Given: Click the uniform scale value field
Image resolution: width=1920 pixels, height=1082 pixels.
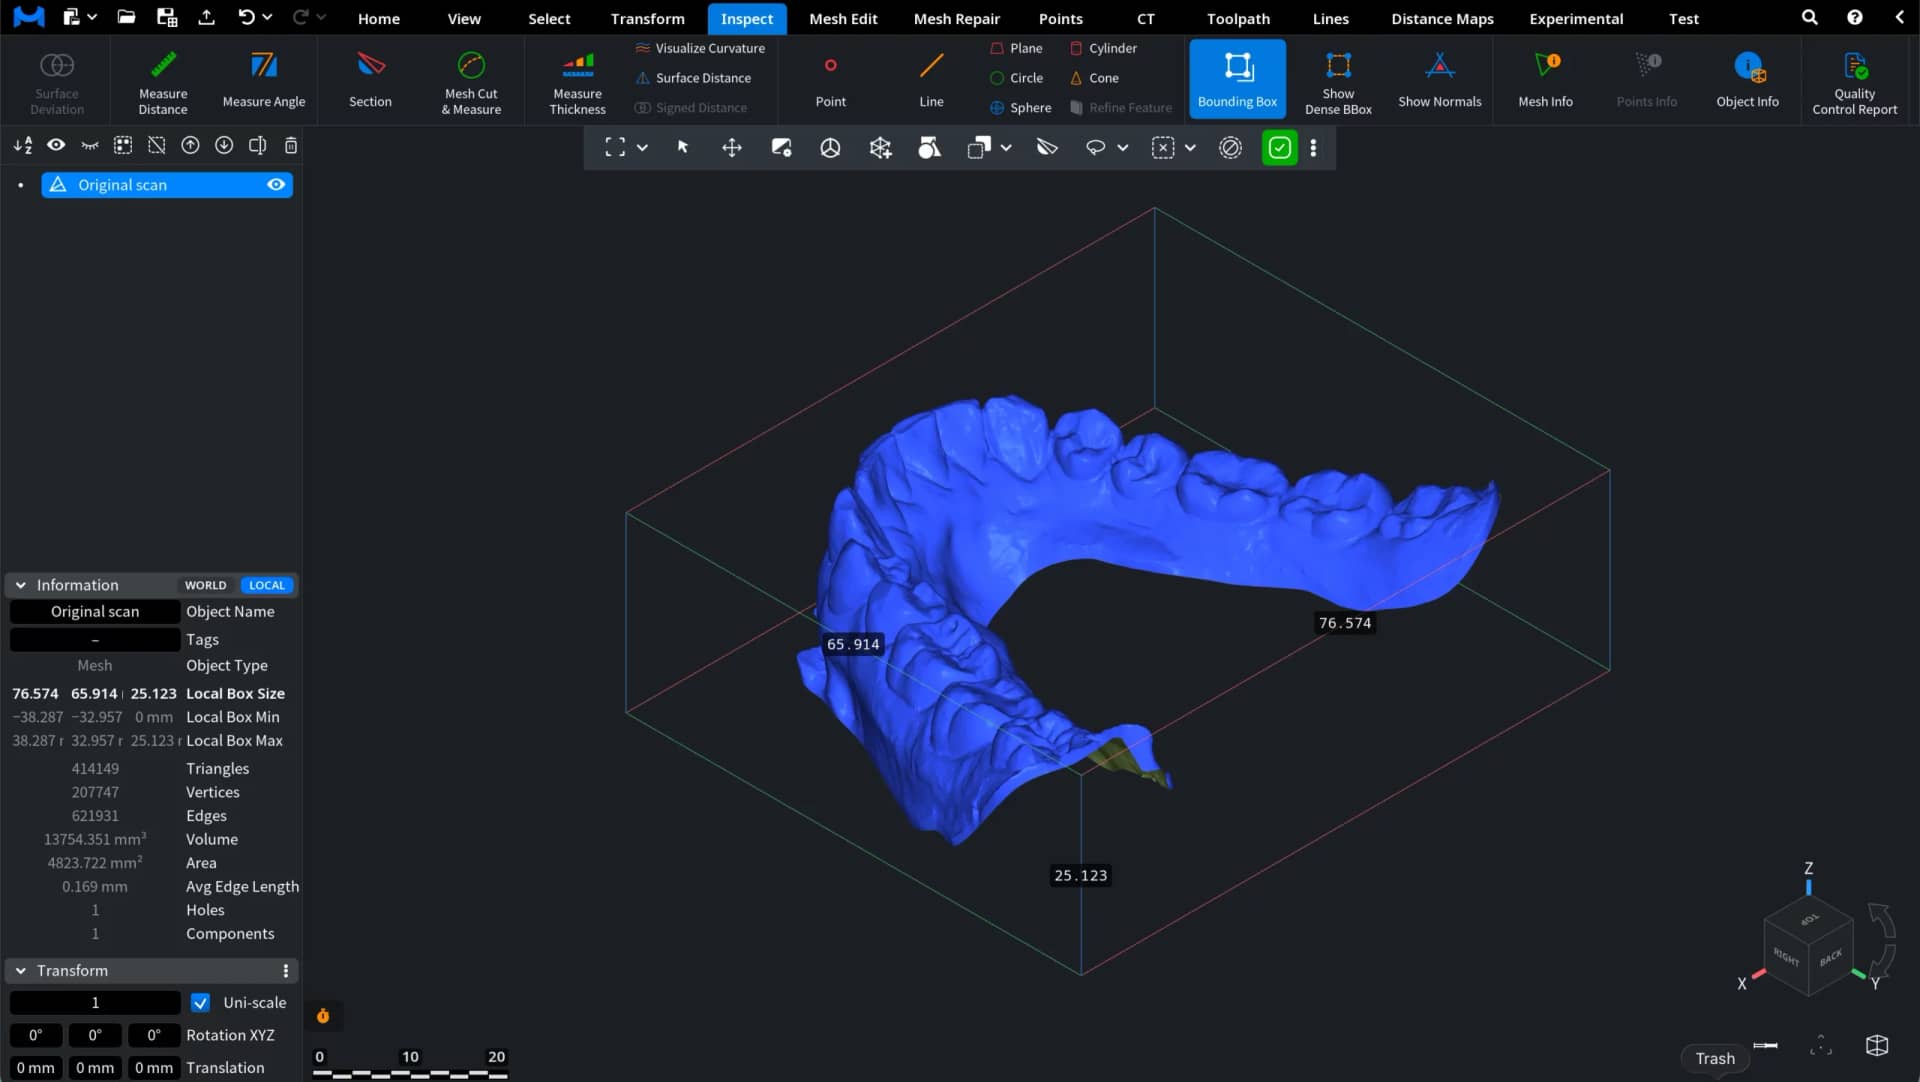Looking at the screenshot, I should tap(95, 1002).
